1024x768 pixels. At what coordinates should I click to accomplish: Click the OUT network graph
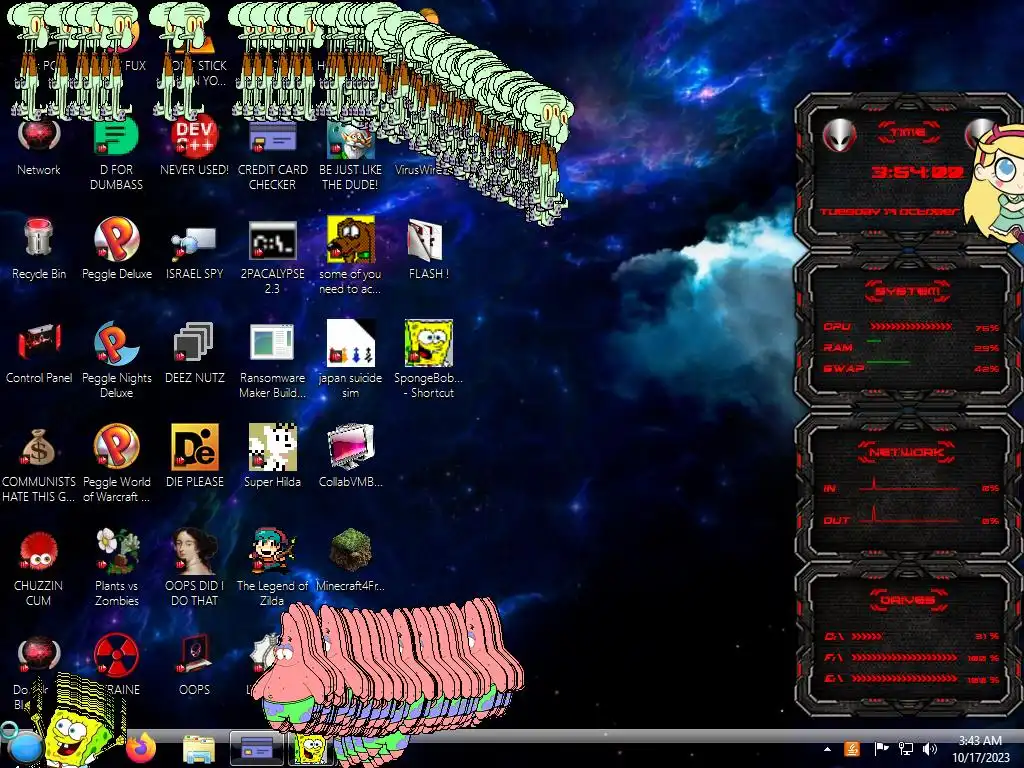pos(908,516)
